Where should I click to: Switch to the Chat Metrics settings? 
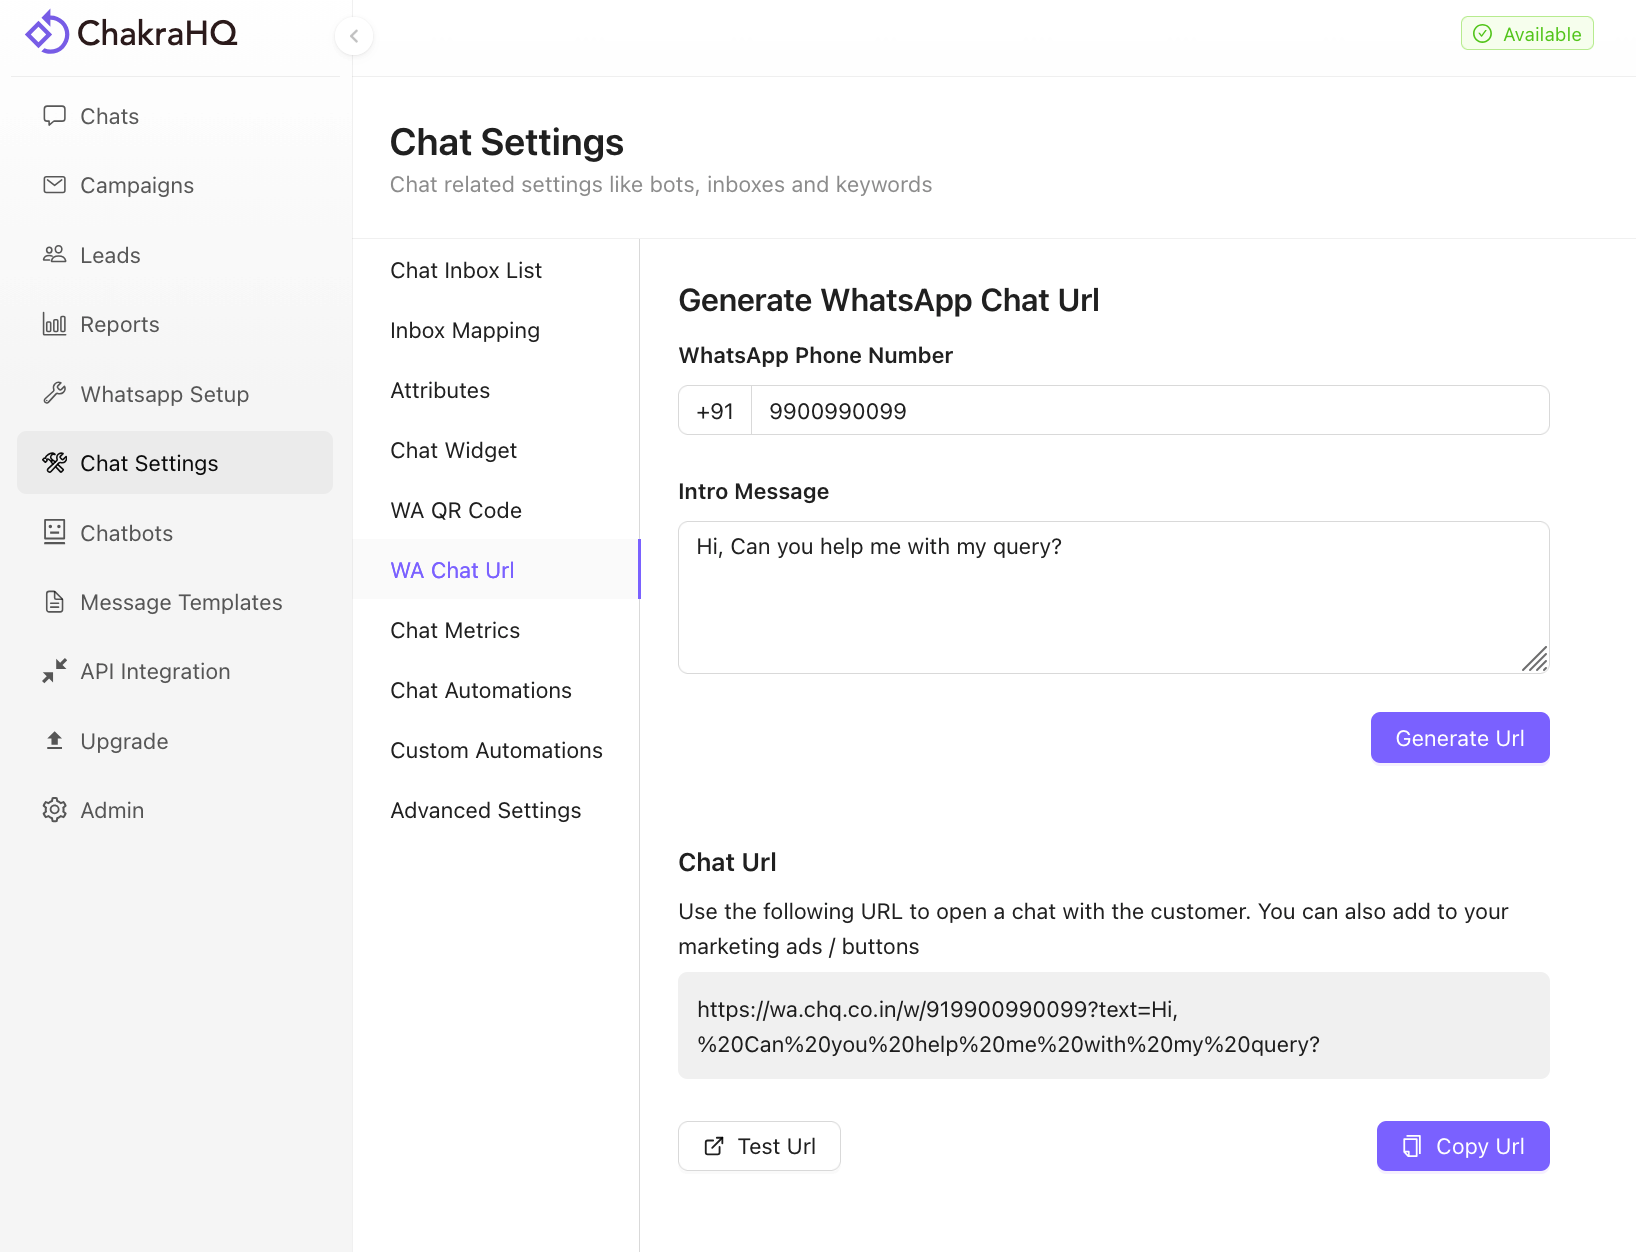pos(455,630)
